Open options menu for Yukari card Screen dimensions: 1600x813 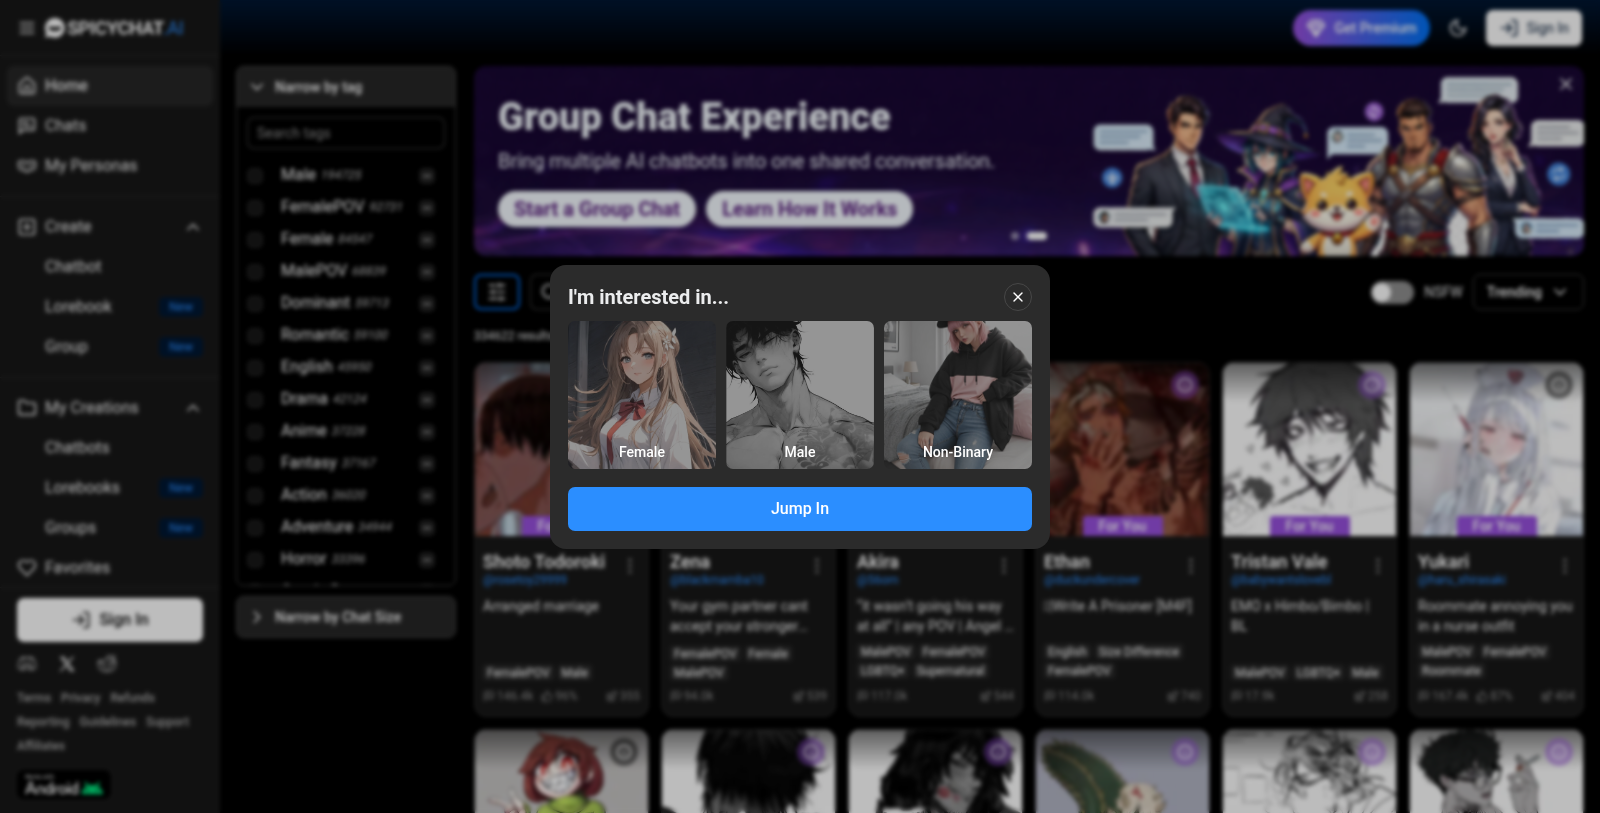[1565, 566]
